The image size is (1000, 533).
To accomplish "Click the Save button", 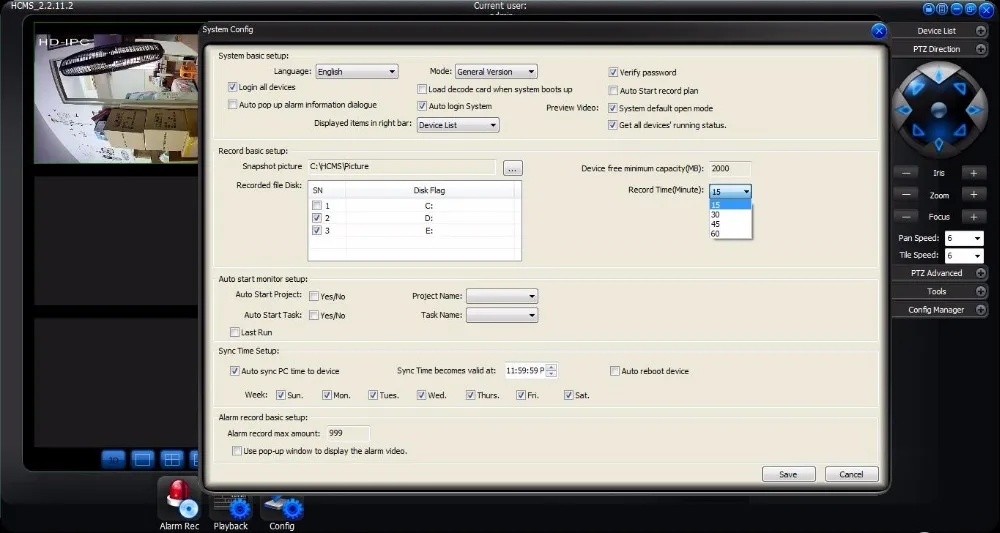I will (x=788, y=474).
